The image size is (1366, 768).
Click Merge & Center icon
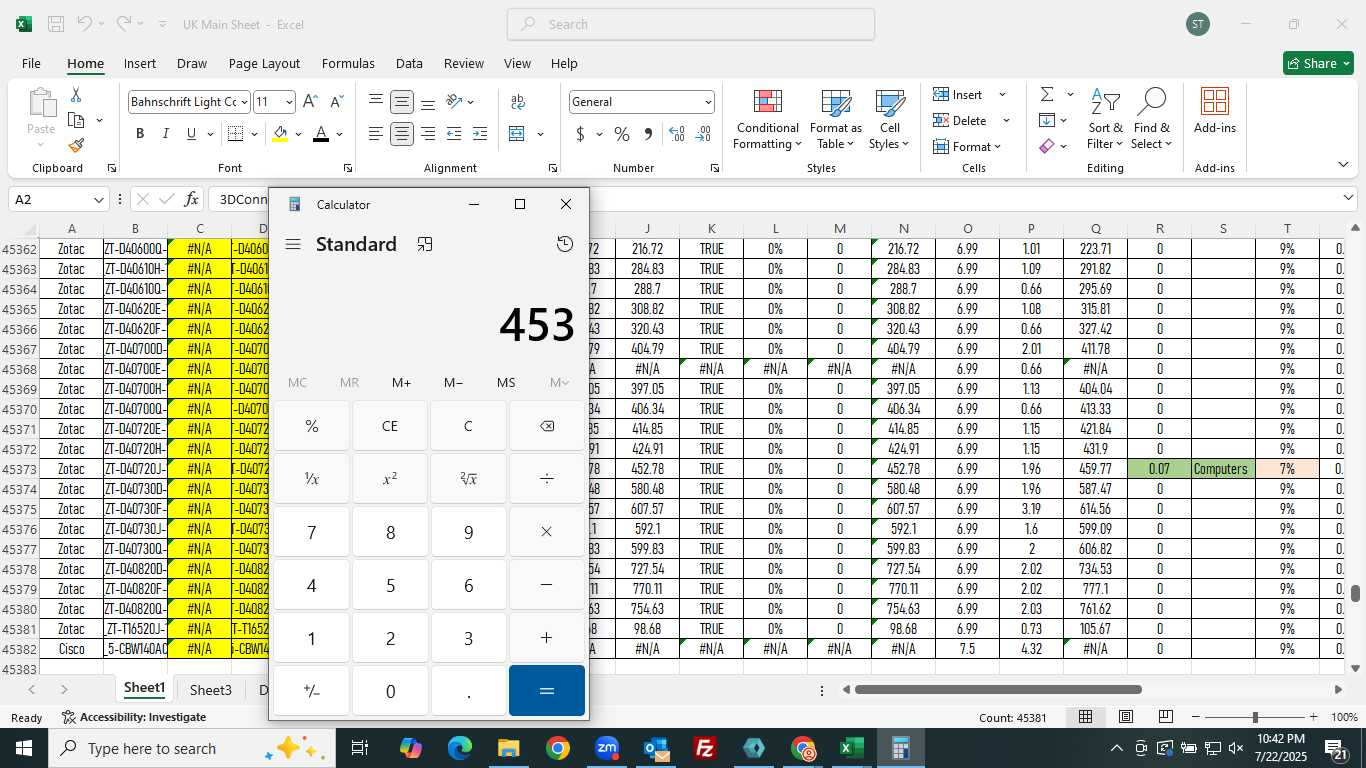click(517, 134)
